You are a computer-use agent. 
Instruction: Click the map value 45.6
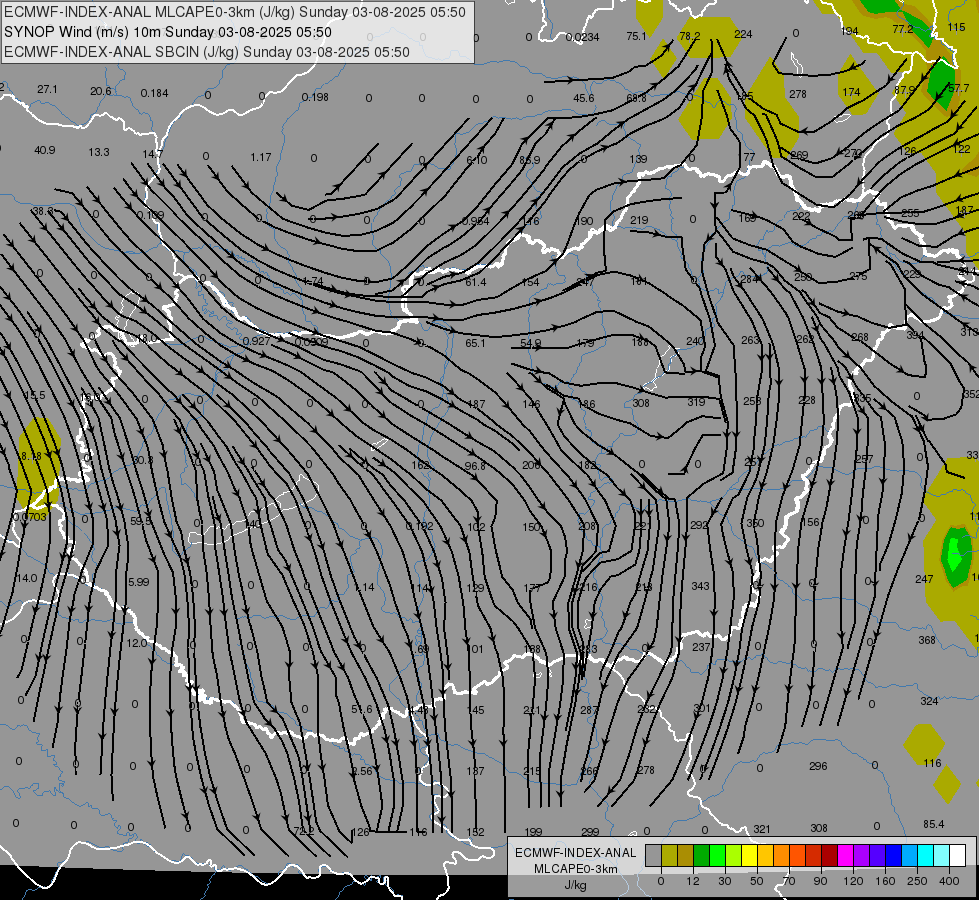tap(584, 98)
